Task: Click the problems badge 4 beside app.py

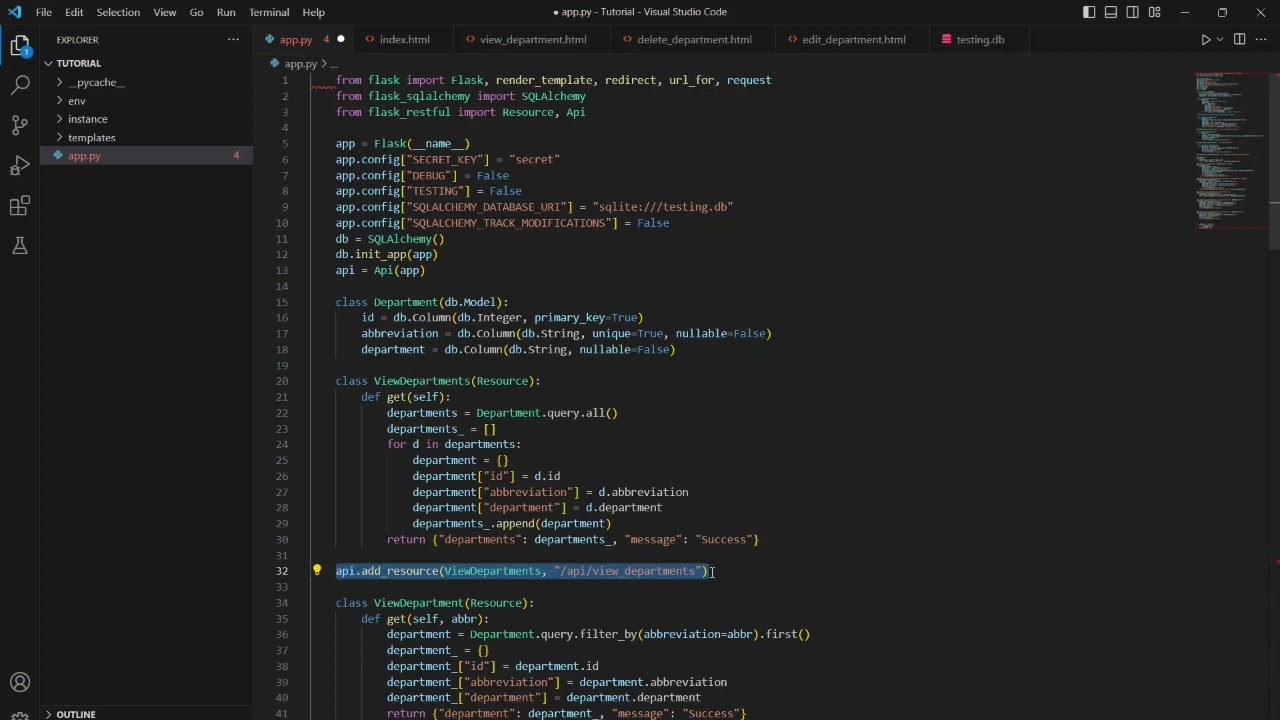Action: click(236, 156)
